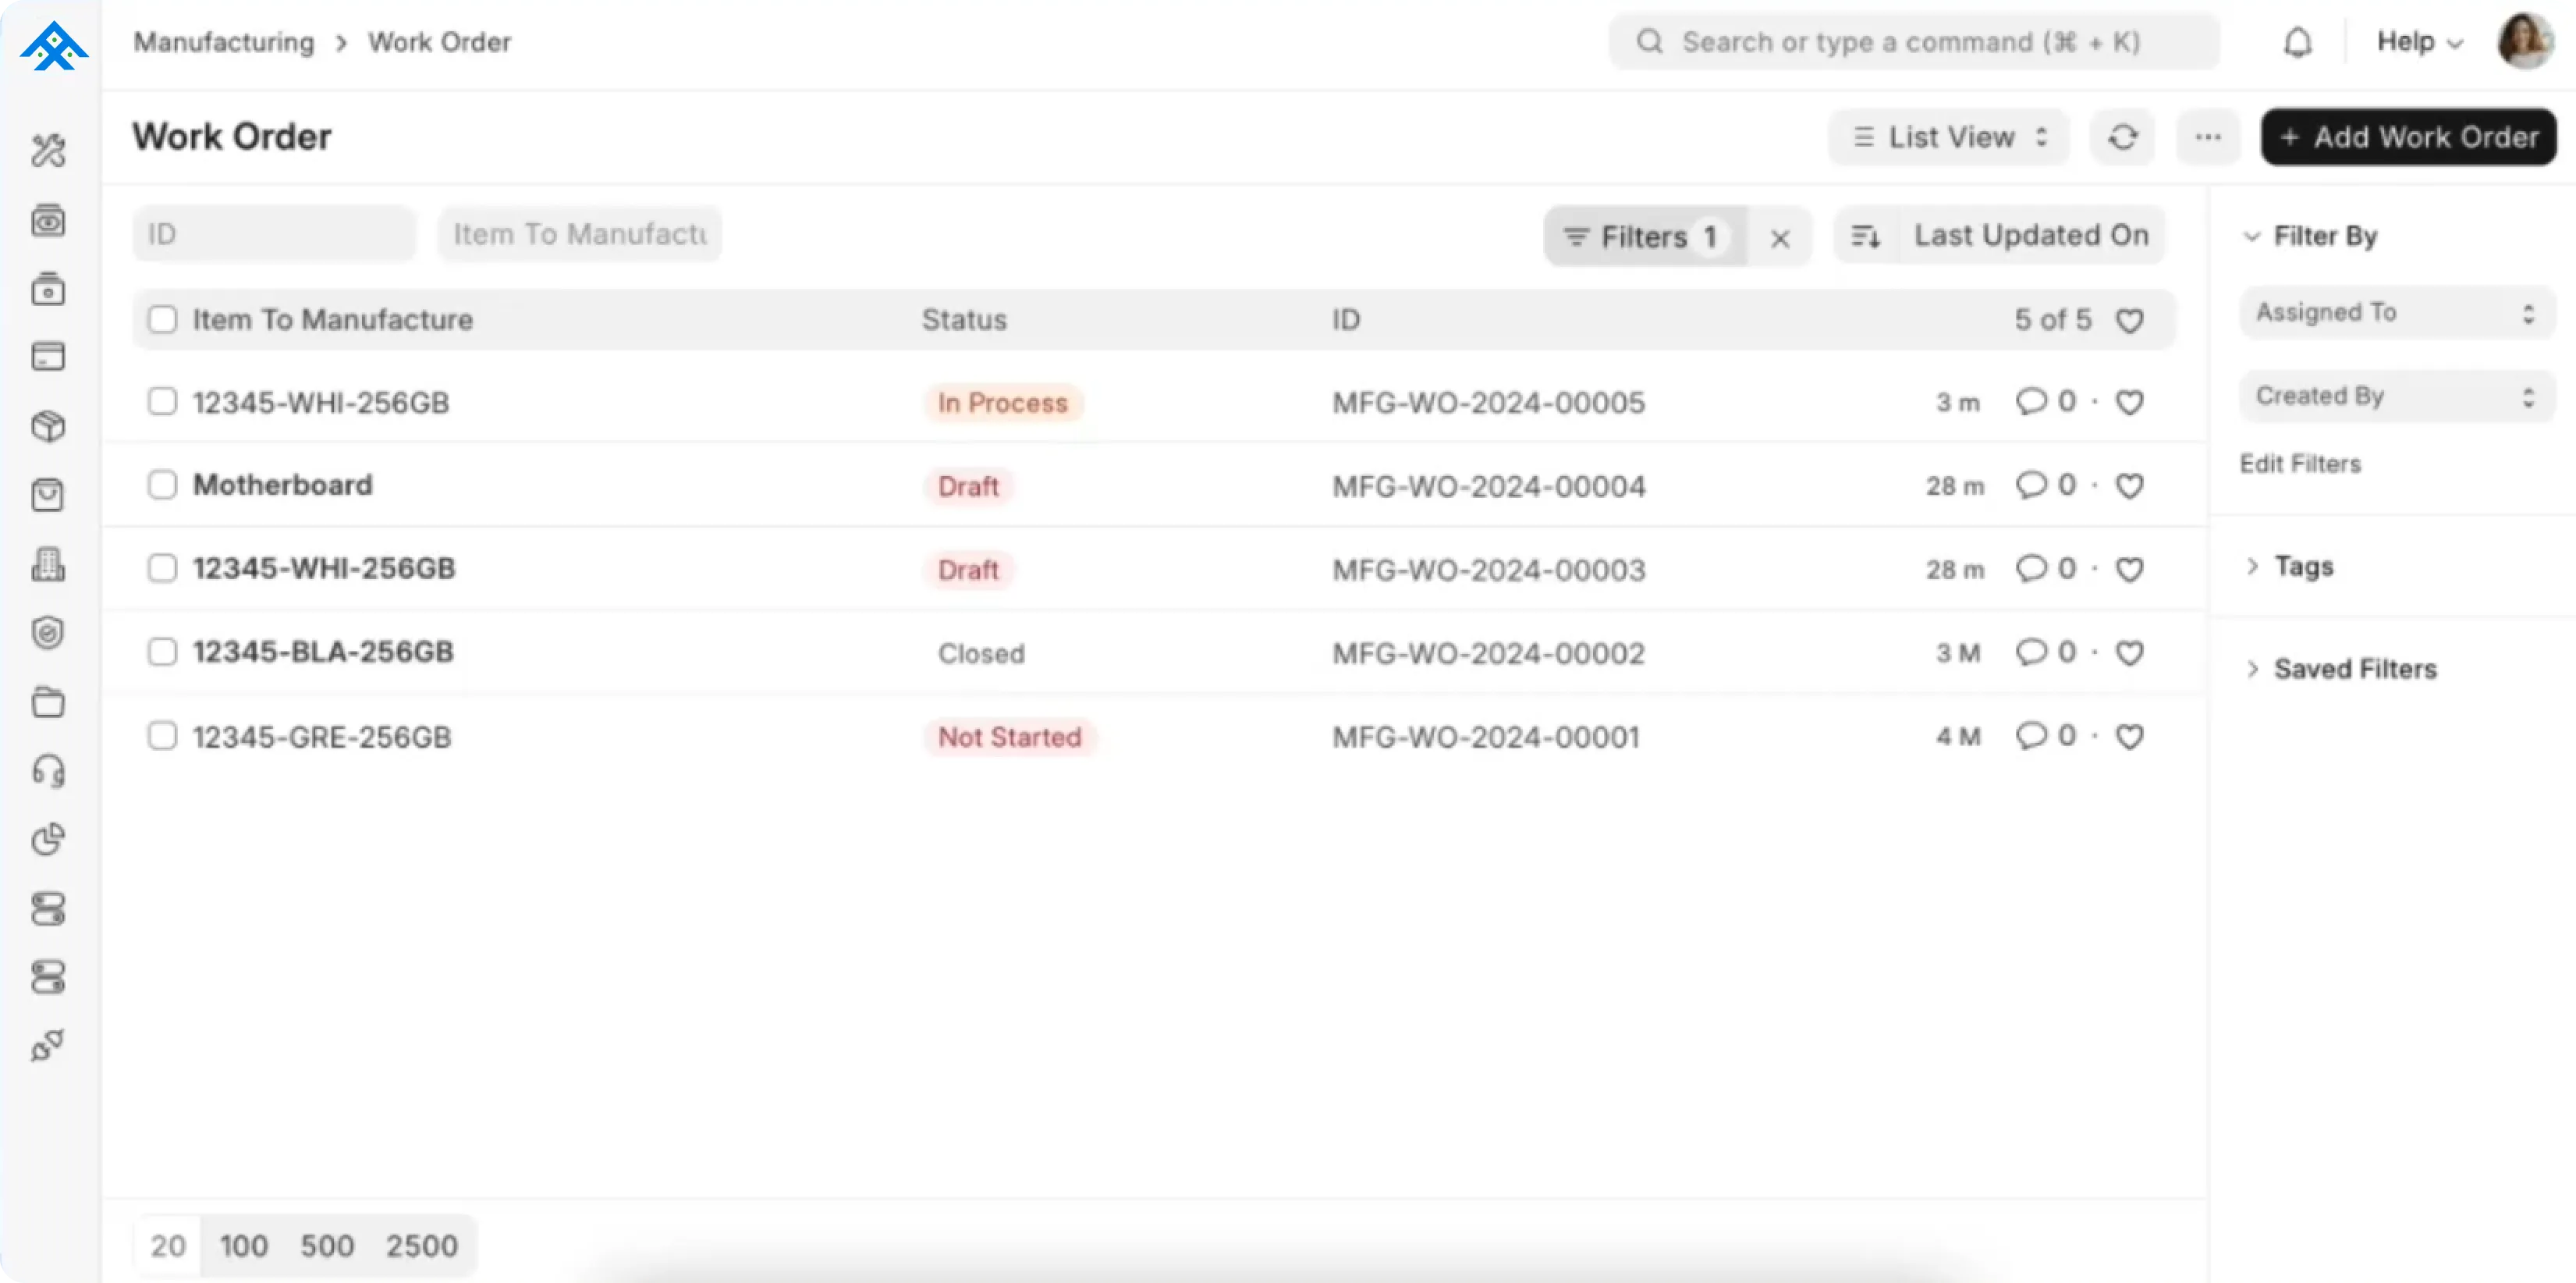This screenshot has height=1283, width=2576.
Task: Go to Manufacturing in the breadcrumb
Action: [224, 42]
